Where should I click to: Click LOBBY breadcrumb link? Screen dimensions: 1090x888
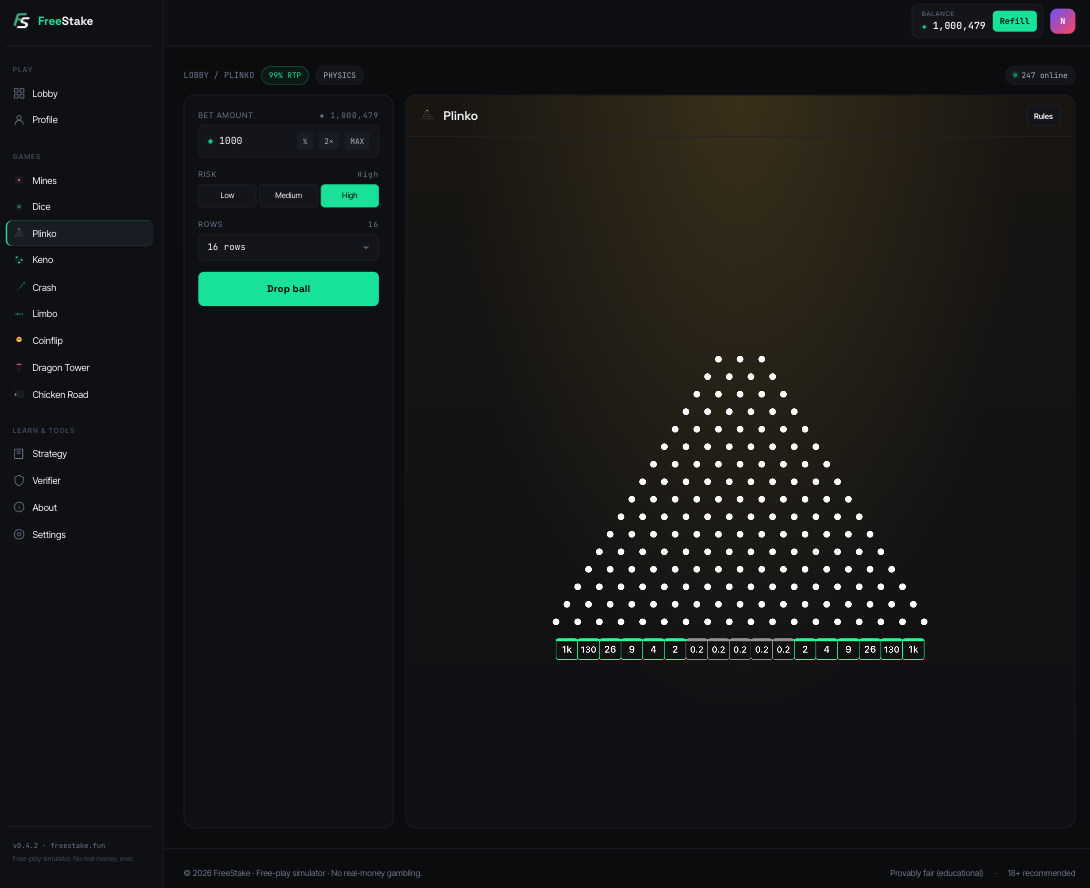pyautogui.click(x=196, y=75)
